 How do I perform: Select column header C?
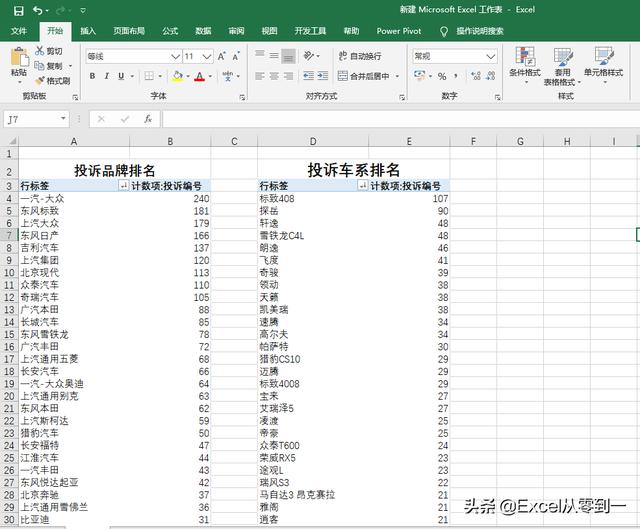pos(234,141)
